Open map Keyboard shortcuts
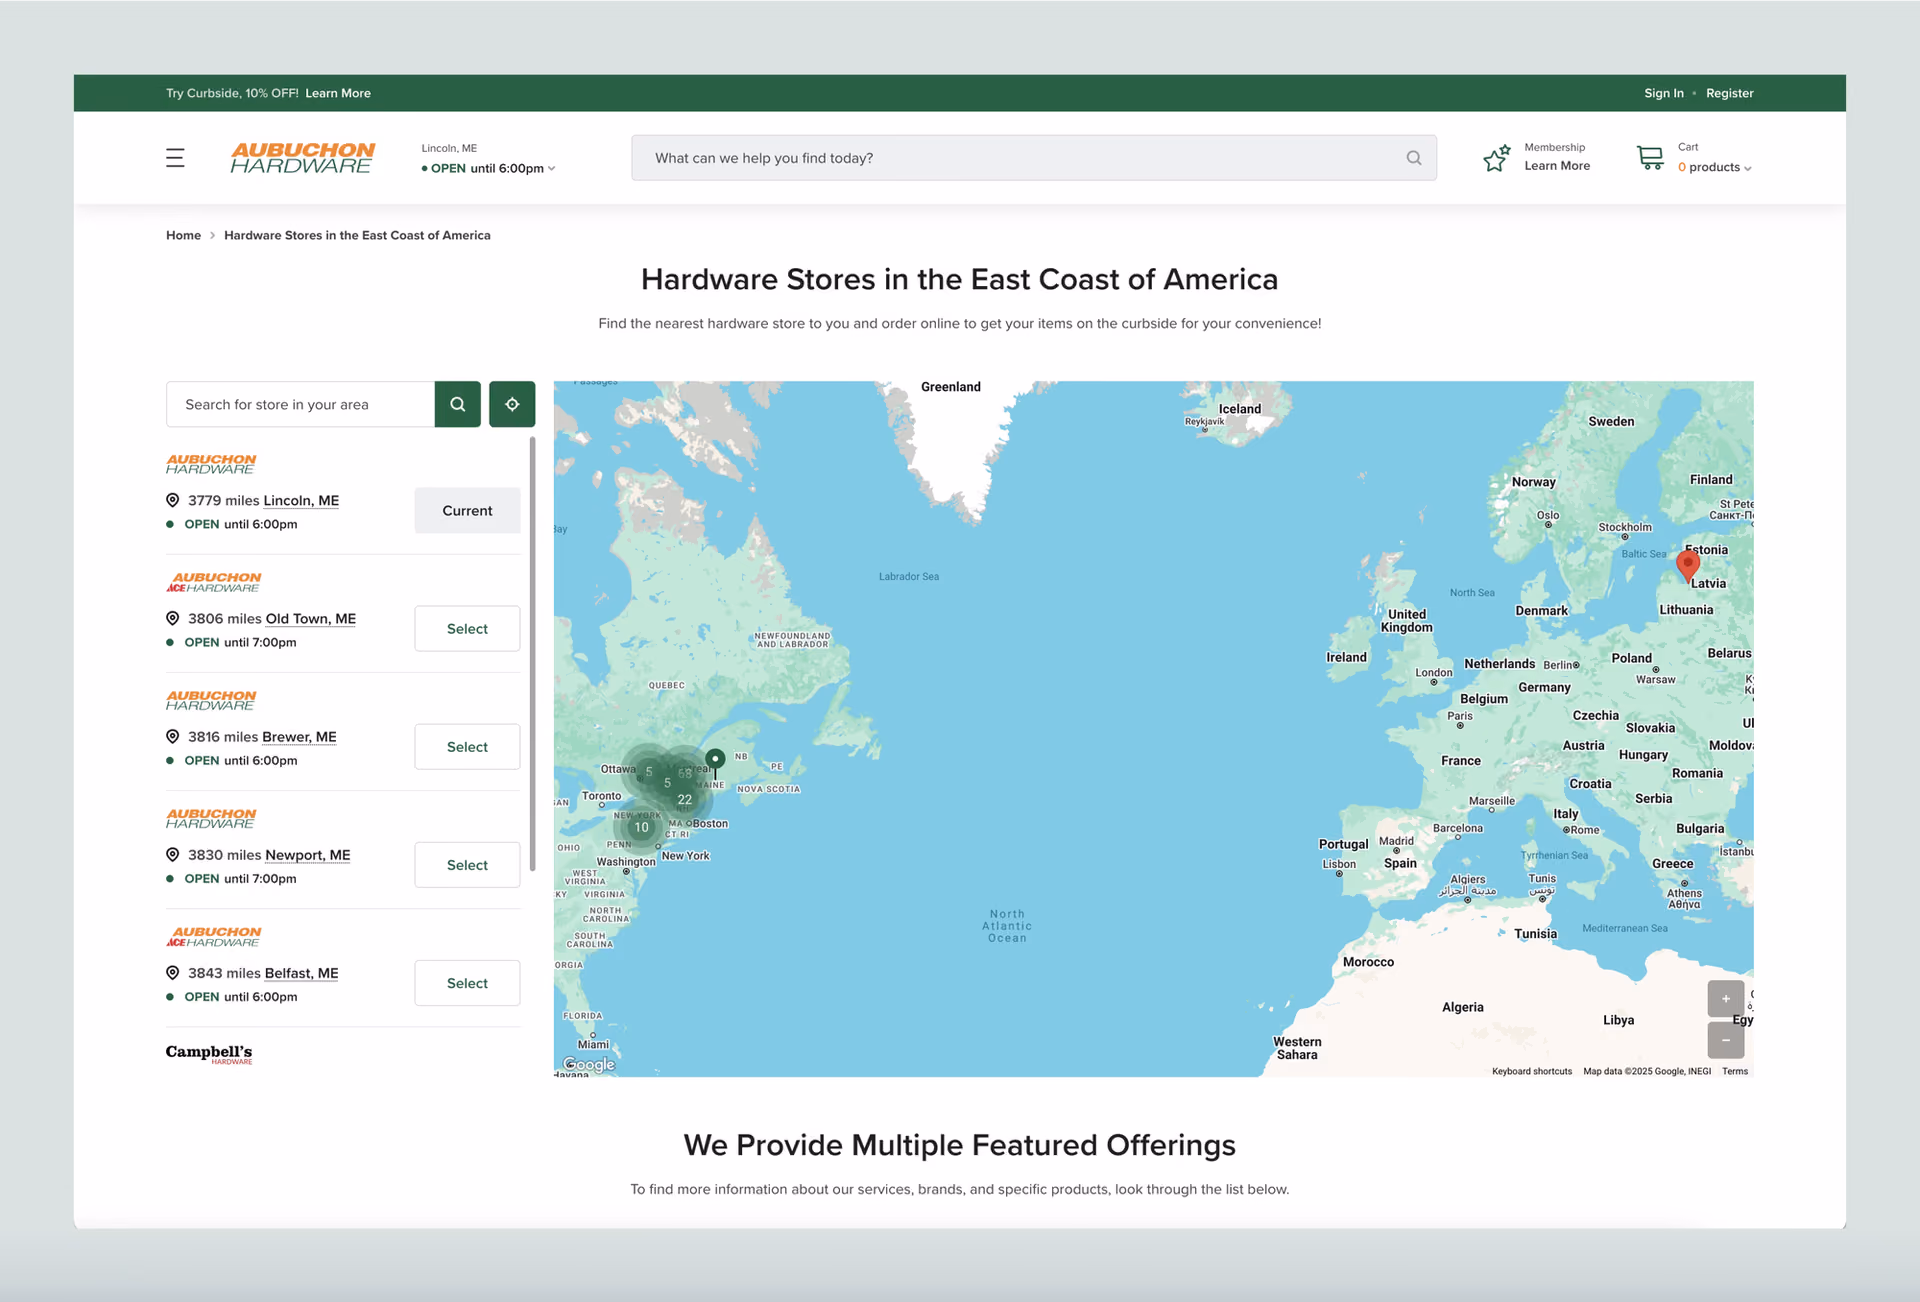Screen dimensions: 1920x1302 tap(1532, 1071)
